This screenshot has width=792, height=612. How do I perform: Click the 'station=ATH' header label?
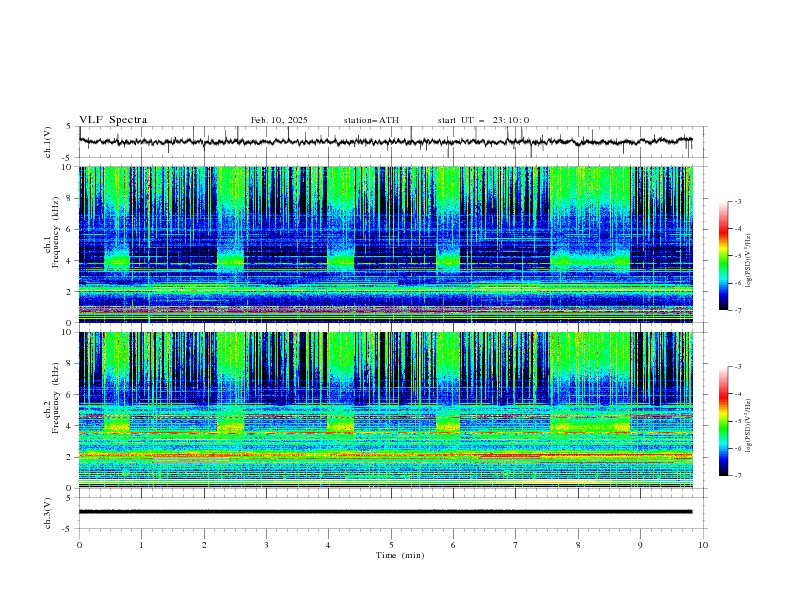coord(371,120)
